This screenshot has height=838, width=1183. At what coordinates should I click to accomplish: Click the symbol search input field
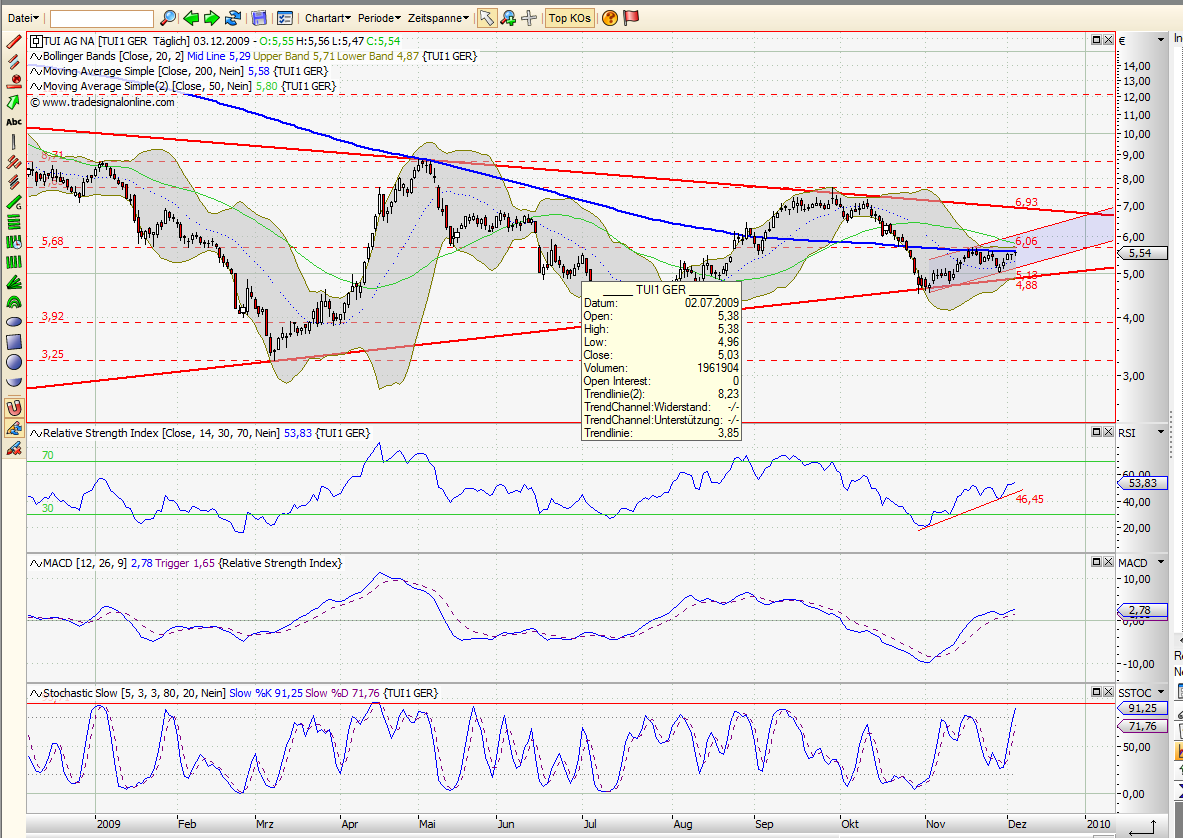[x=102, y=18]
